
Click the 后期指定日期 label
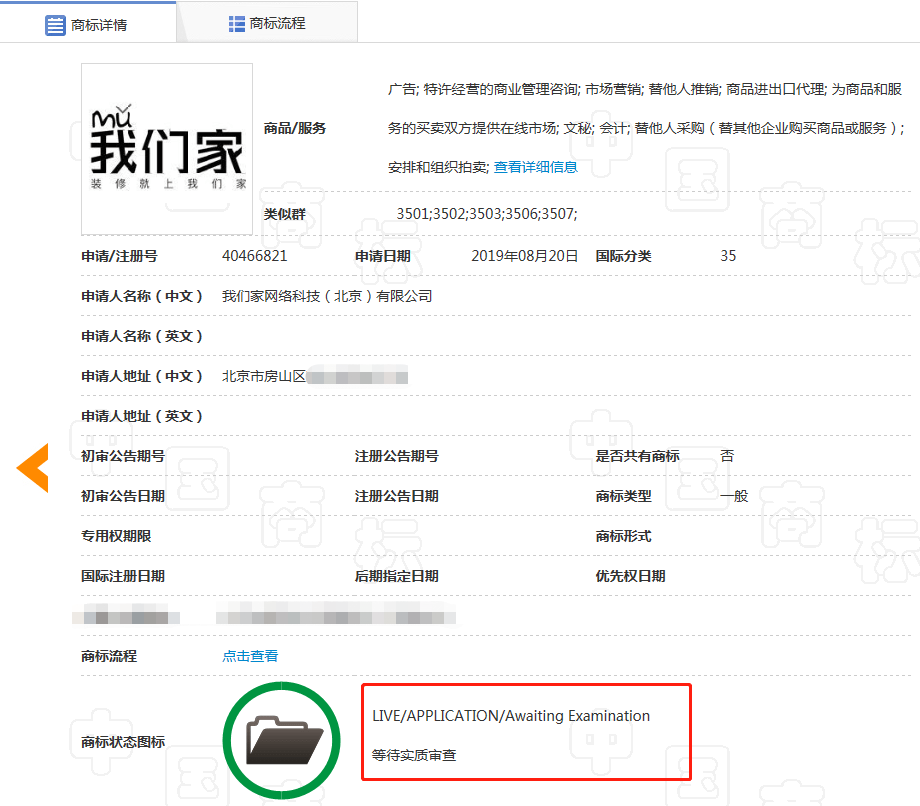397,576
